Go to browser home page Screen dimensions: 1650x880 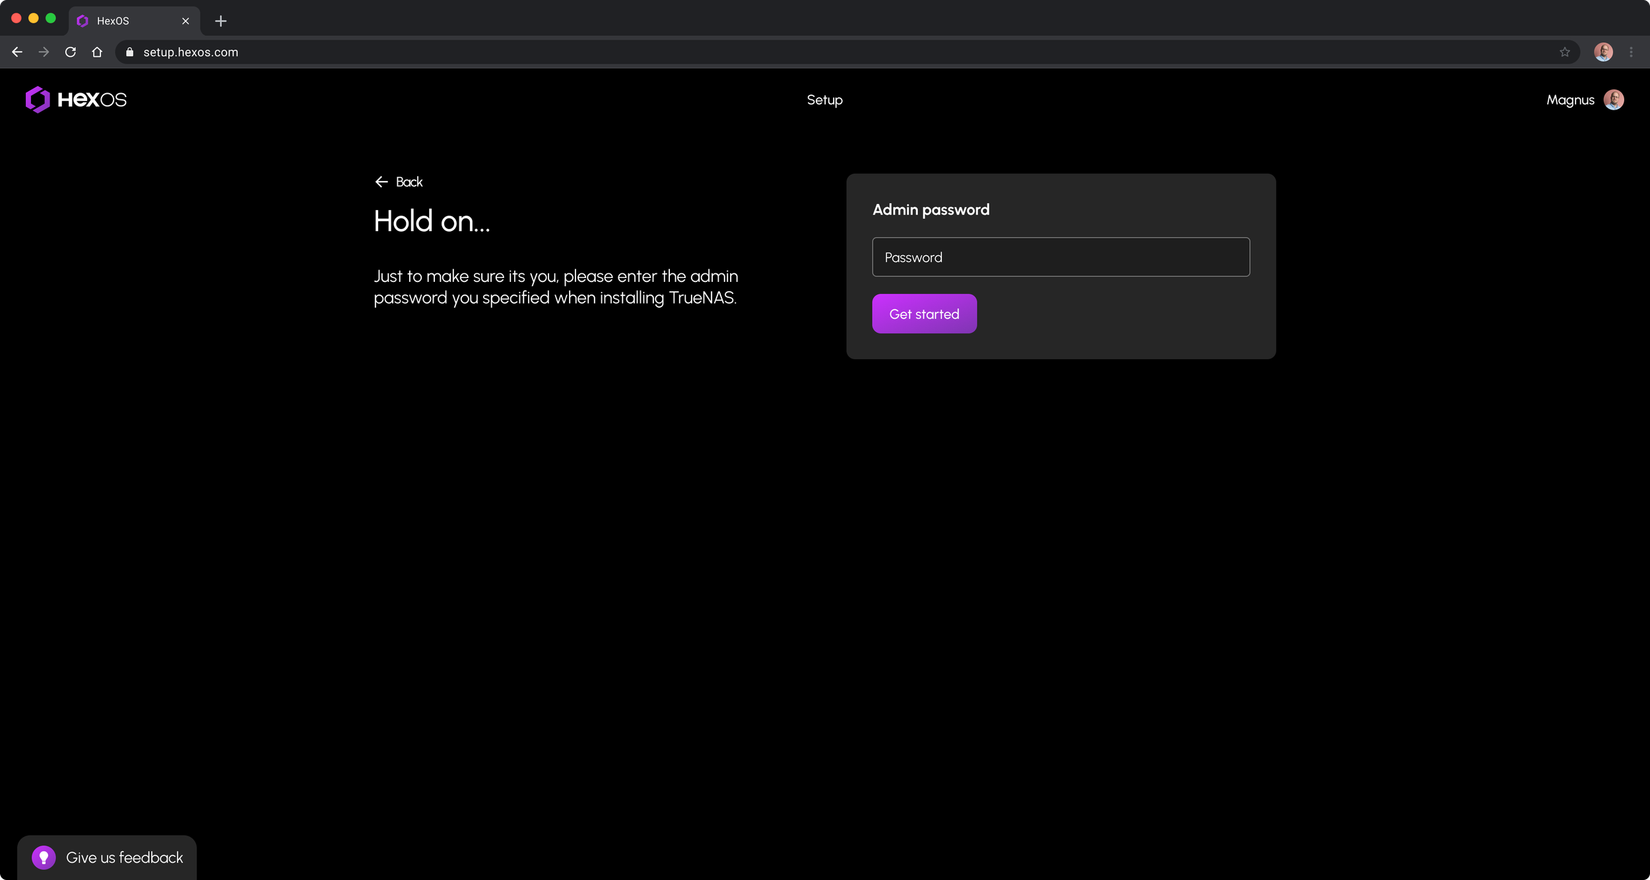pyautogui.click(x=97, y=52)
